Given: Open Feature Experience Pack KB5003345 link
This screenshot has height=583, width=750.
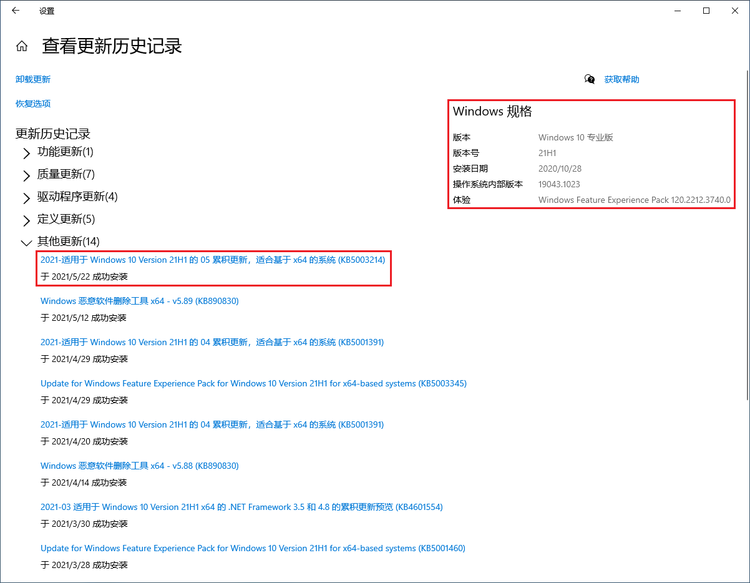Looking at the screenshot, I should pos(254,383).
